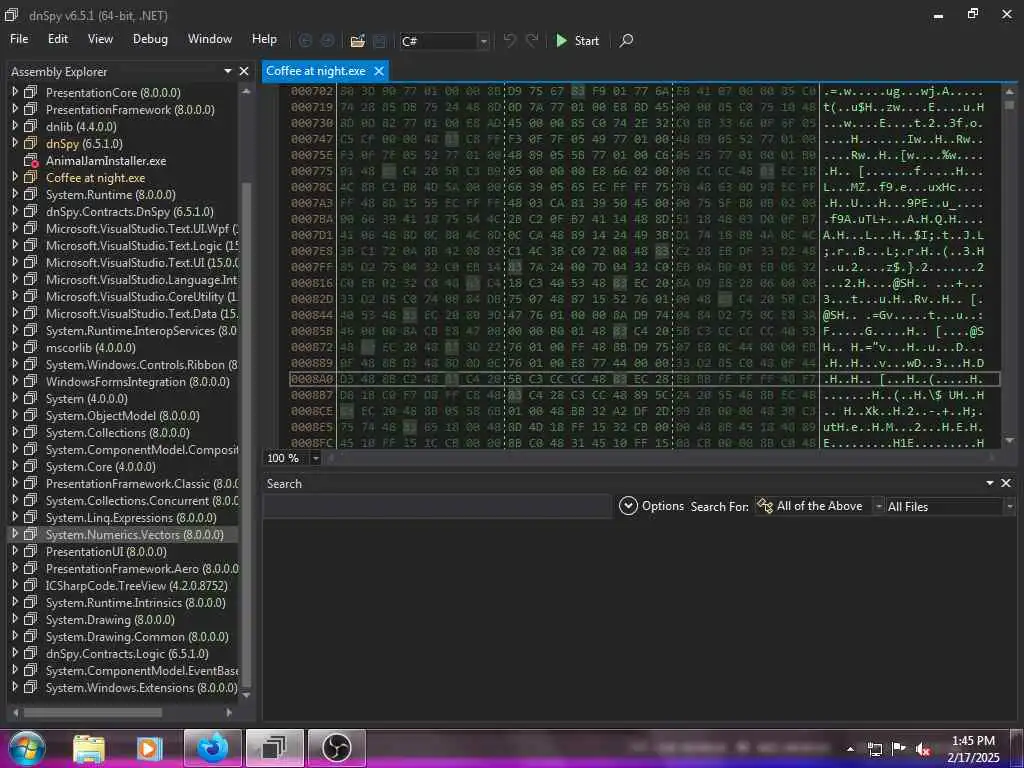This screenshot has width=1024, height=768.
Task: Expand the dnlib (4.4.0.0) node
Action: click(x=15, y=126)
